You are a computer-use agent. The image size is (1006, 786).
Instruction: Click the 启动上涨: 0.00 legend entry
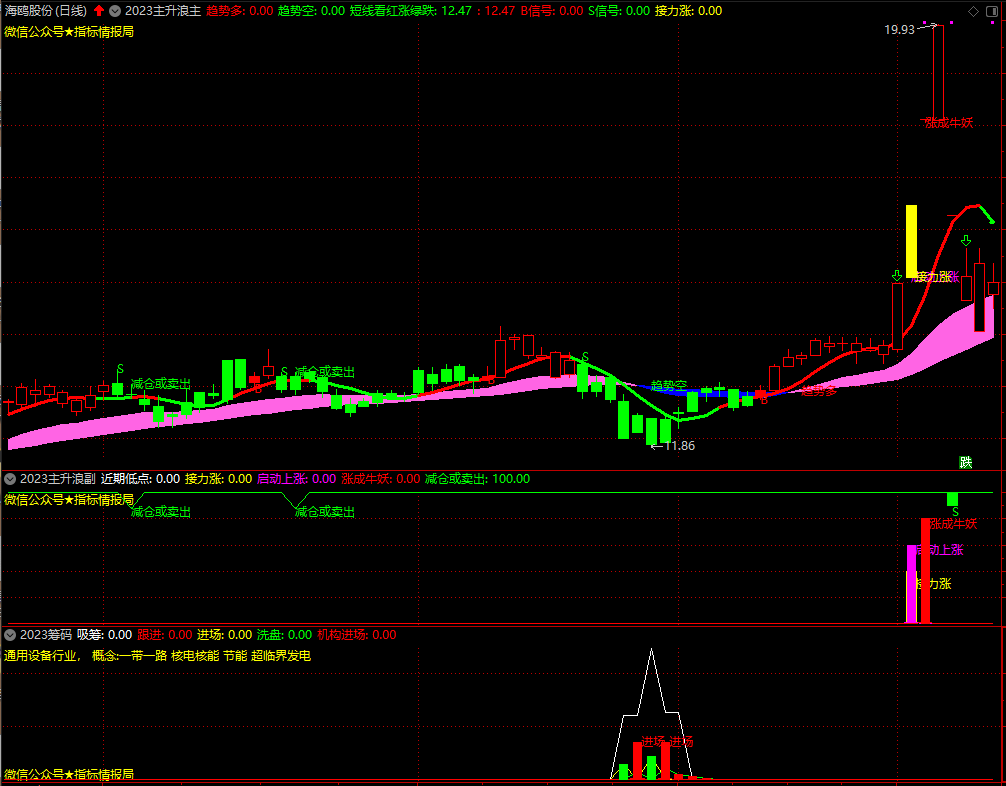click(x=296, y=479)
